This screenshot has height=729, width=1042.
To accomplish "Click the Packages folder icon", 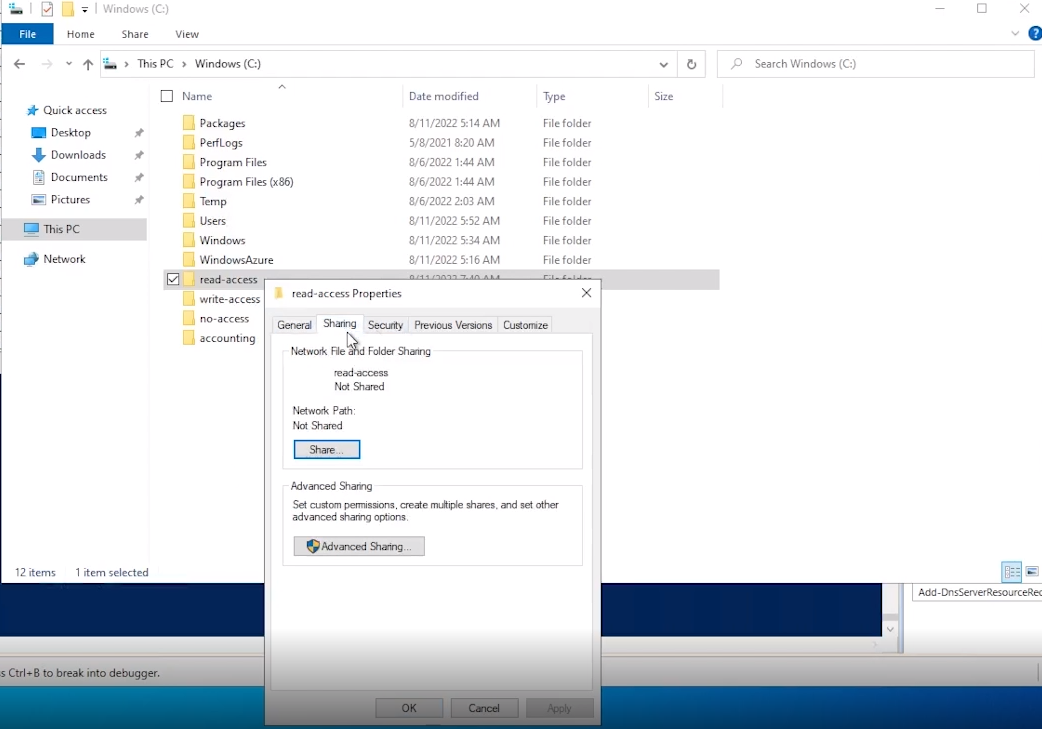I will [189, 123].
